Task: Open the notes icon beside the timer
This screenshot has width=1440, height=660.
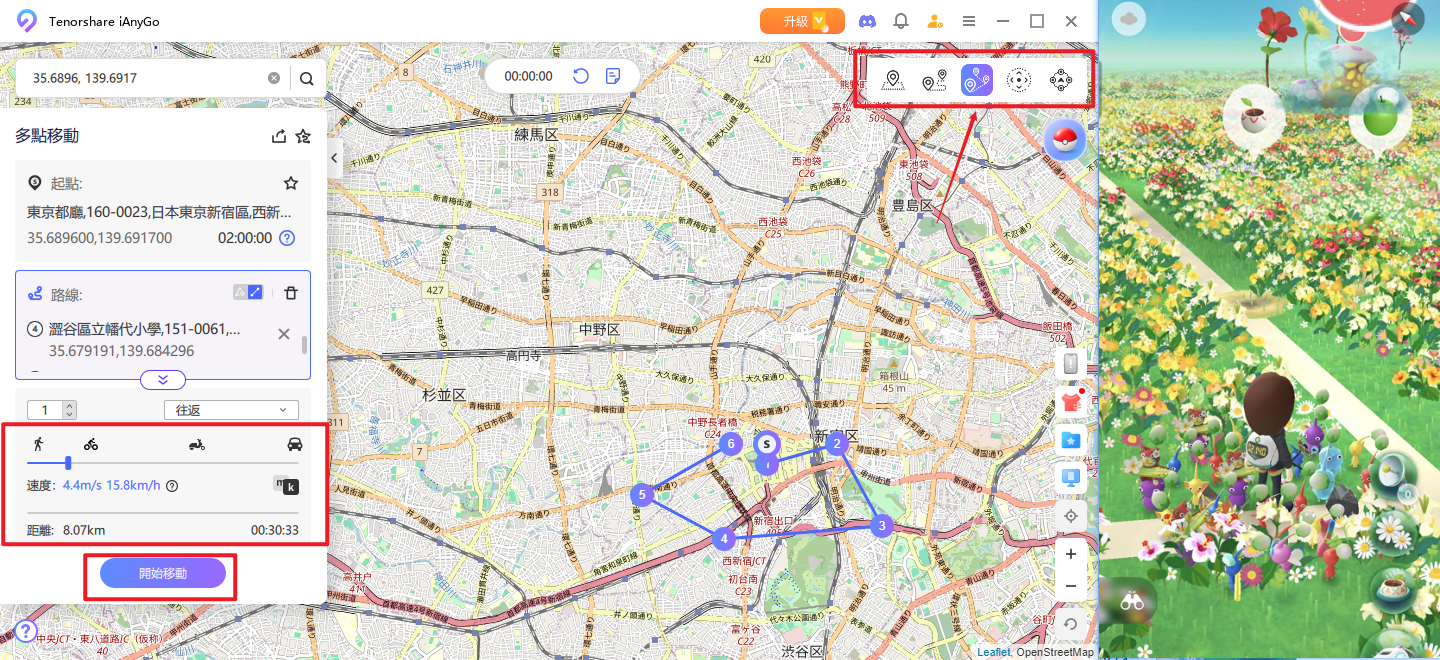Action: pyautogui.click(x=613, y=76)
